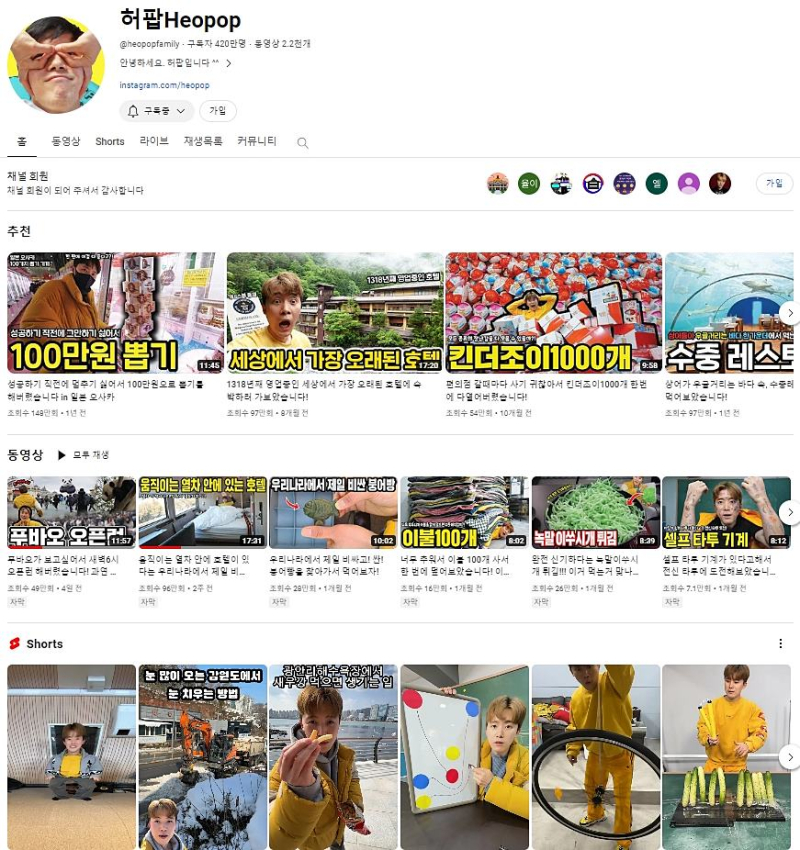Click the play-all triangle icon beside 동영상

61,455
